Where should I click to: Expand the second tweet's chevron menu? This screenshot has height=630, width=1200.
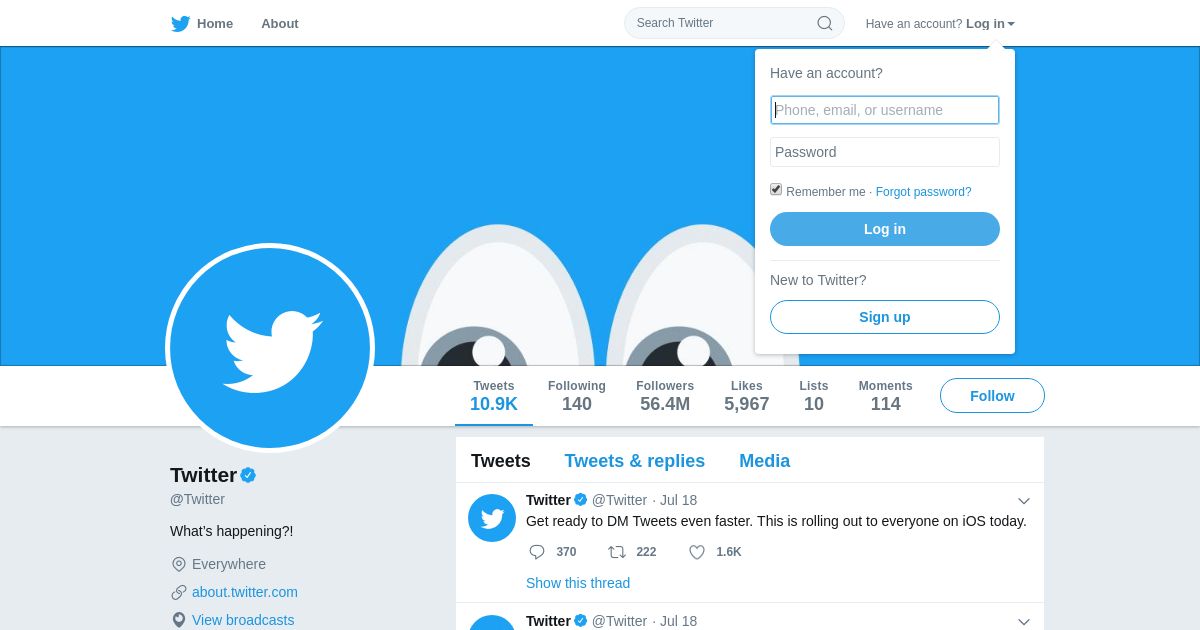1024,622
